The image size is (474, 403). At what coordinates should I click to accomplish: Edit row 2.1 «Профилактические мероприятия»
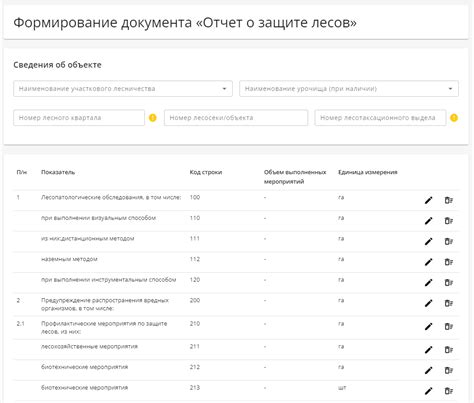(428, 327)
